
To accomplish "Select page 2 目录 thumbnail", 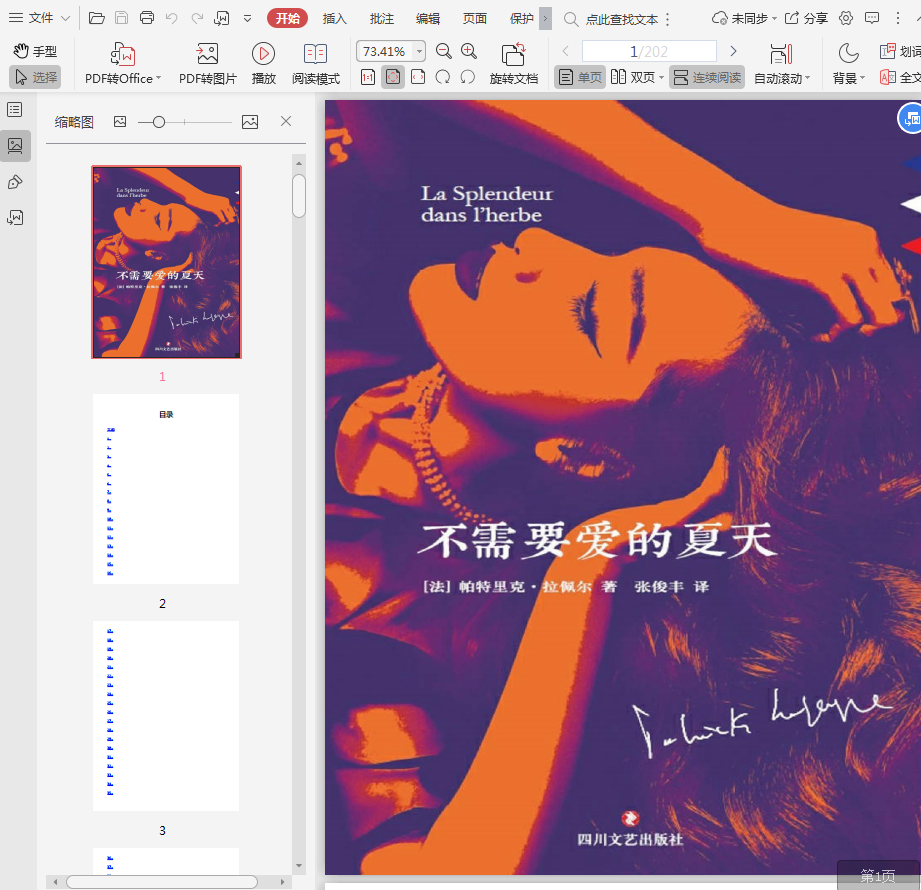I will 166,489.
